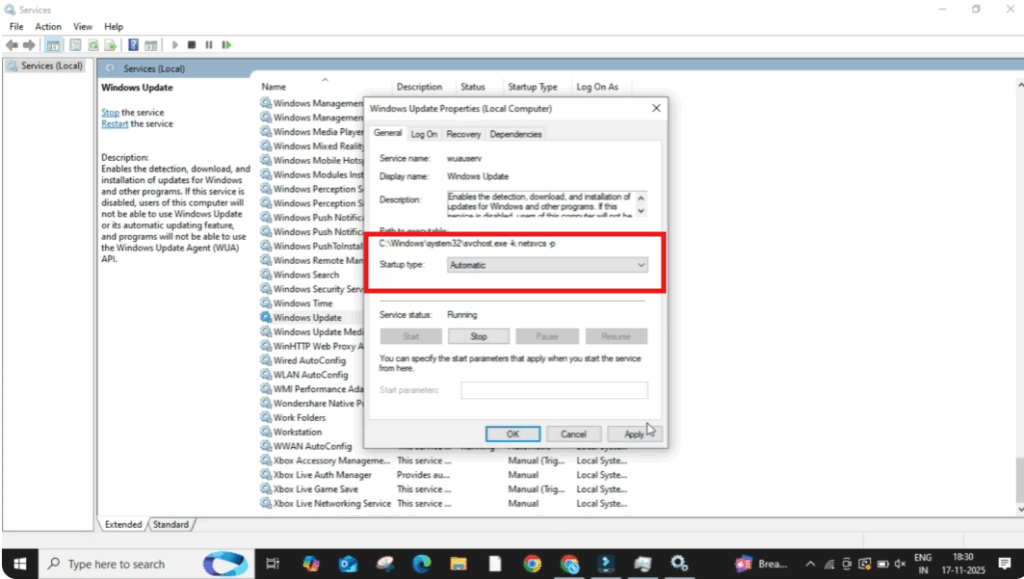This screenshot has height=579, width=1024.
Task: Switch to the Standard view tab
Action: pos(171,524)
